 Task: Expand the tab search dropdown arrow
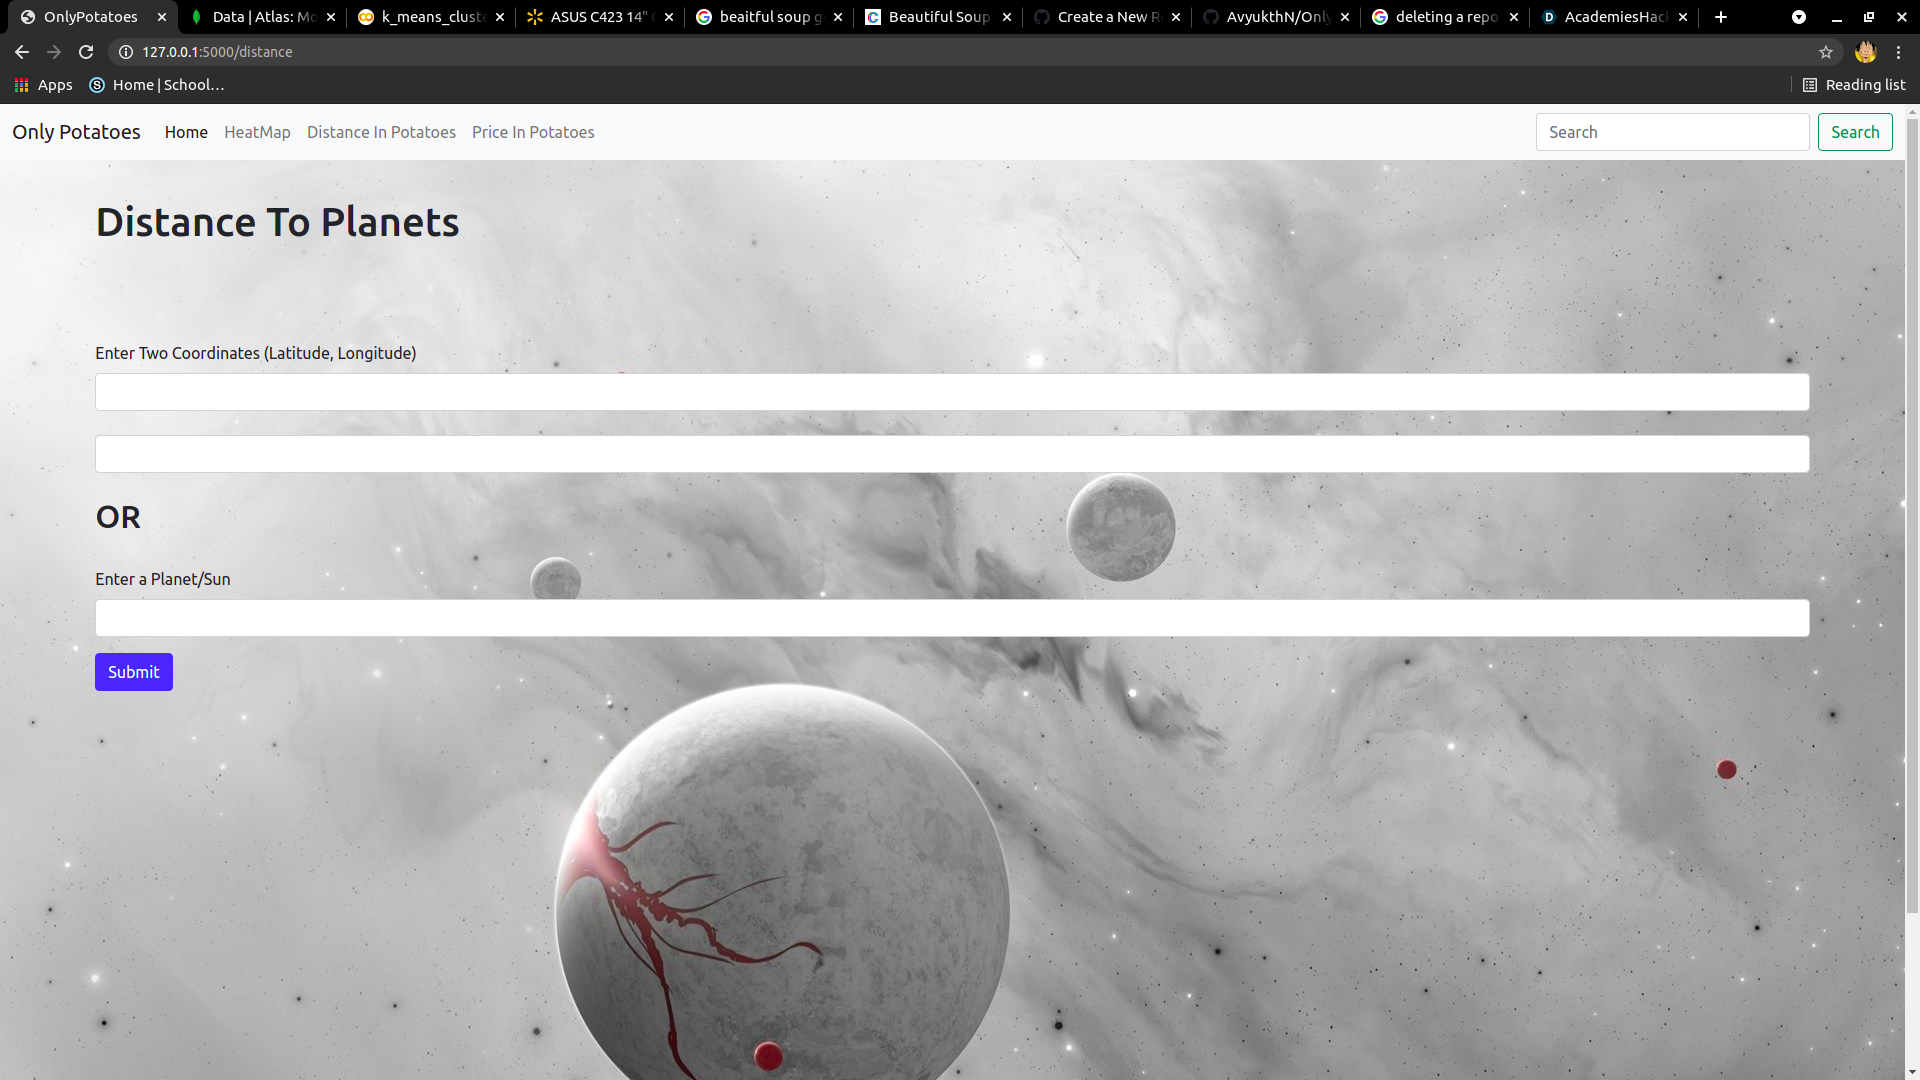pyautogui.click(x=1799, y=17)
